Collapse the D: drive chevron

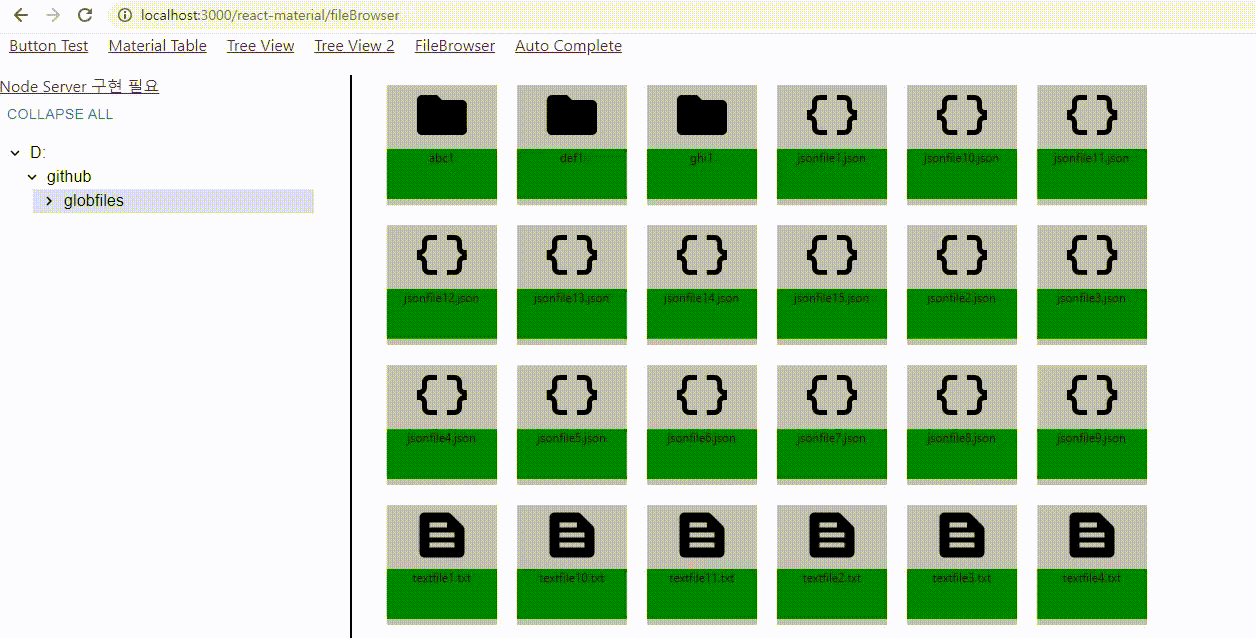click(x=15, y=153)
